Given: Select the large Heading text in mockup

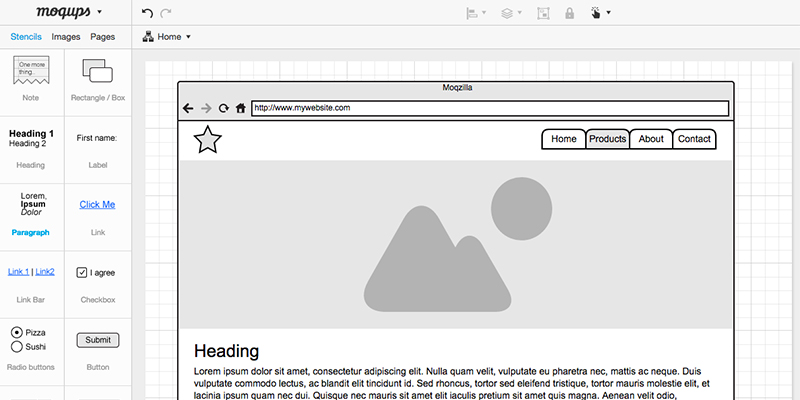Looking at the screenshot, I should coord(227,351).
